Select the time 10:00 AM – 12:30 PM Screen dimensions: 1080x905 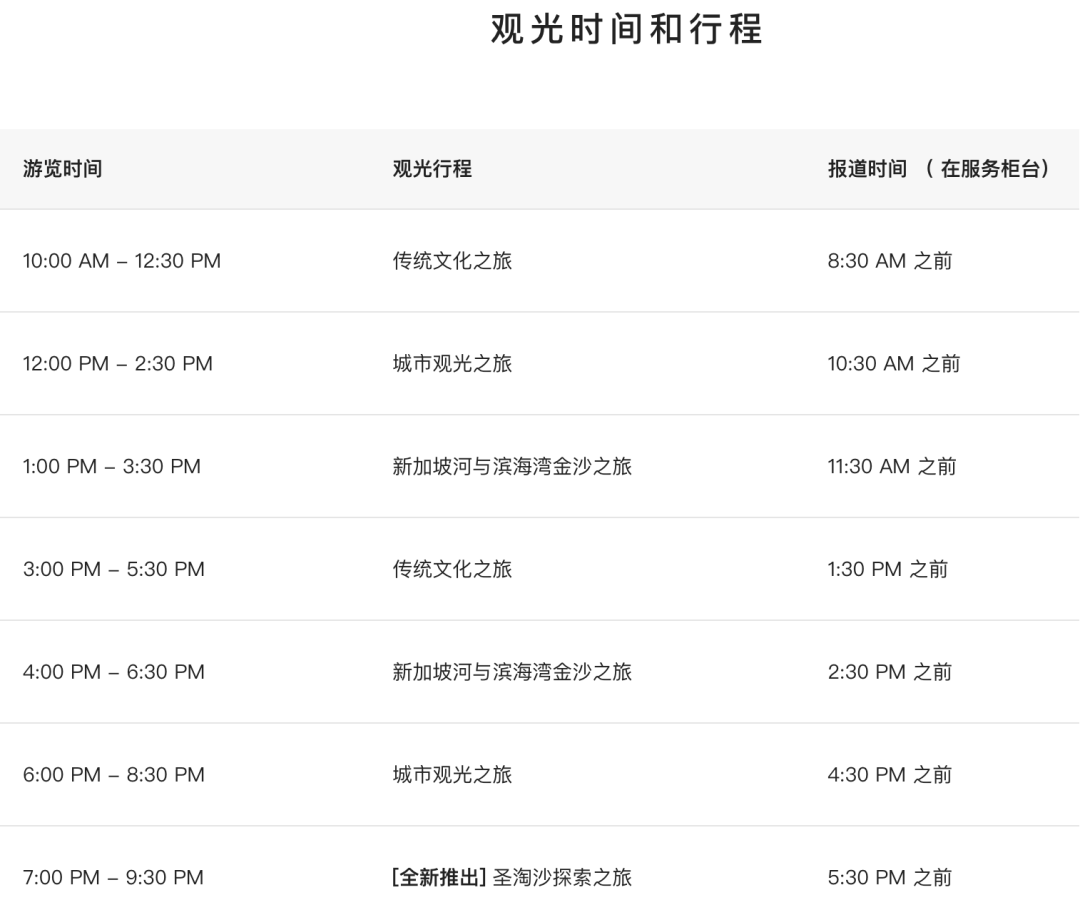(x=122, y=261)
